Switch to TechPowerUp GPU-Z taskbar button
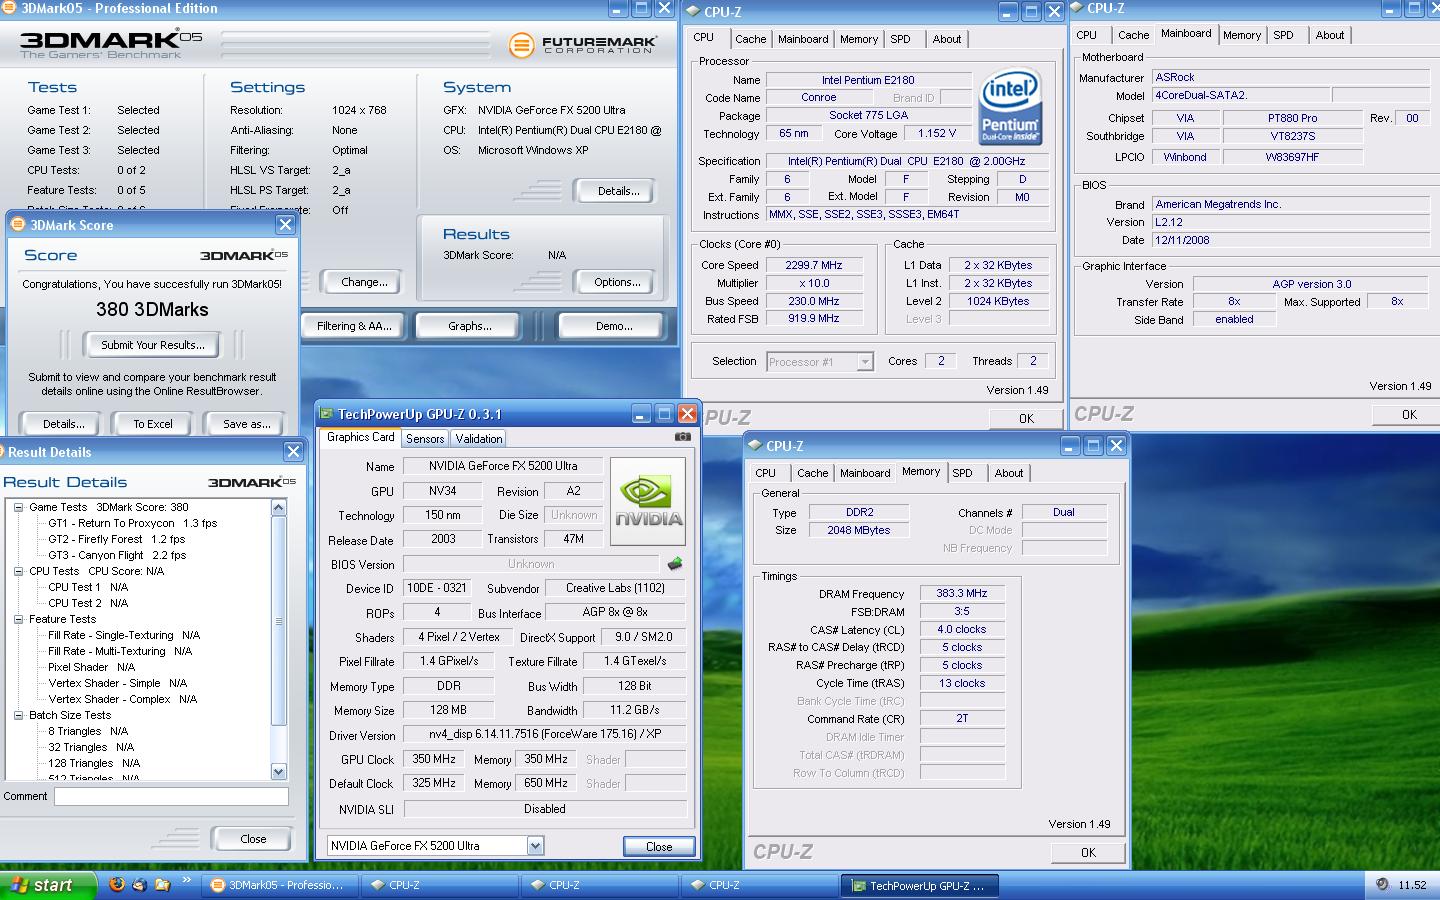The height and width of the screenshot is (900, 1440). point(918,885)
